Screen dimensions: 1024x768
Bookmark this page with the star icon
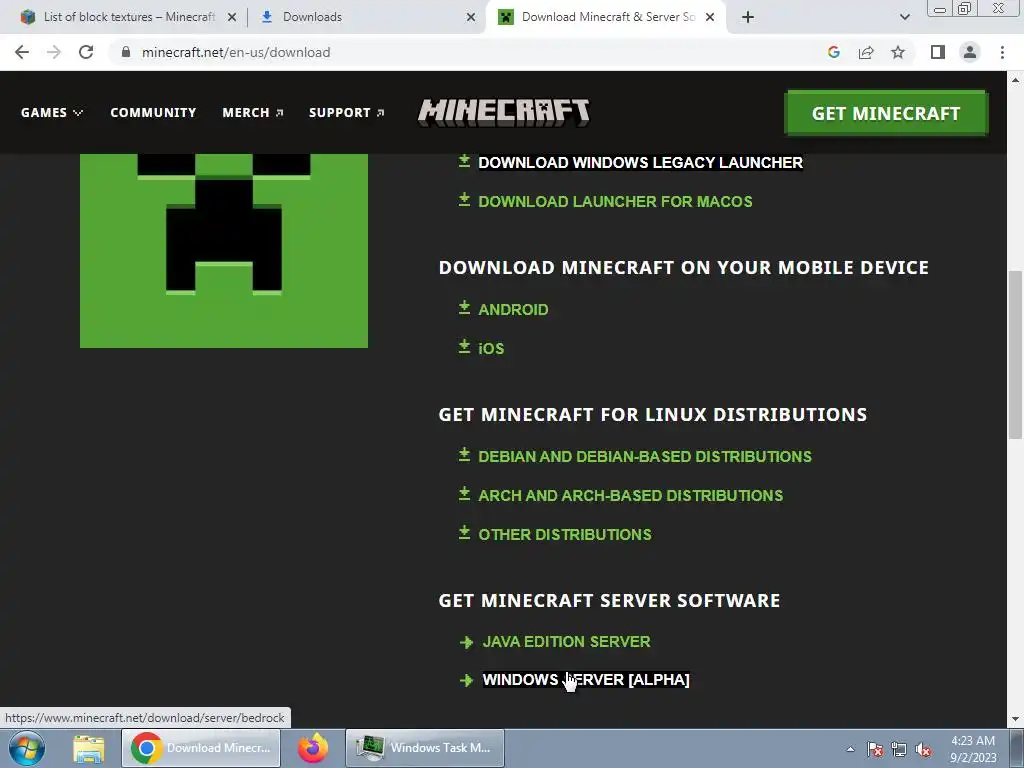pyautogui.click(x=898, y=52)
